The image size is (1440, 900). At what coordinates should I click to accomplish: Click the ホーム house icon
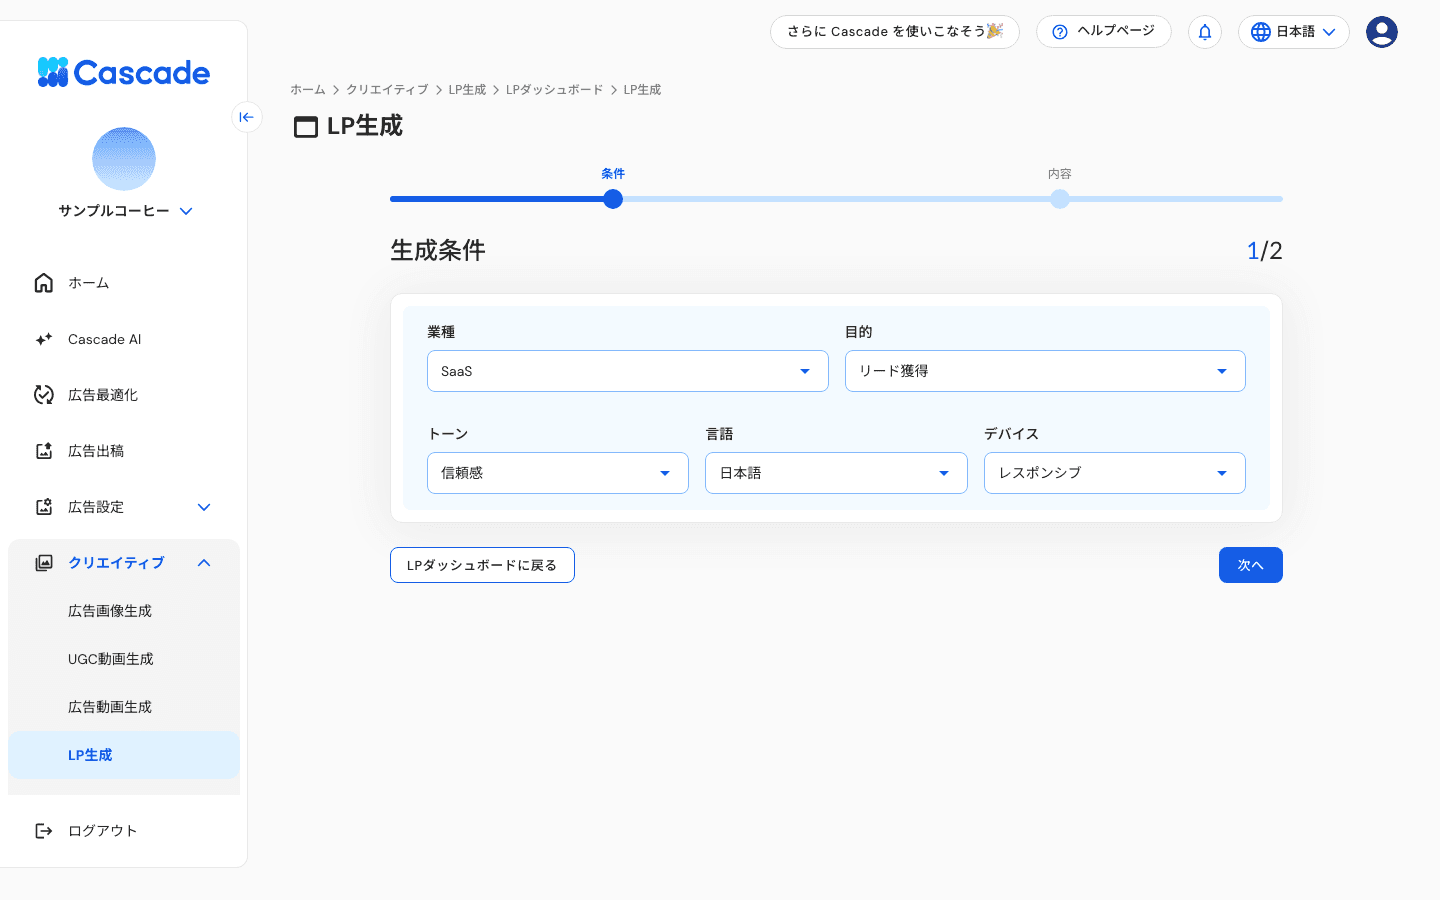(x=44, y=283)
